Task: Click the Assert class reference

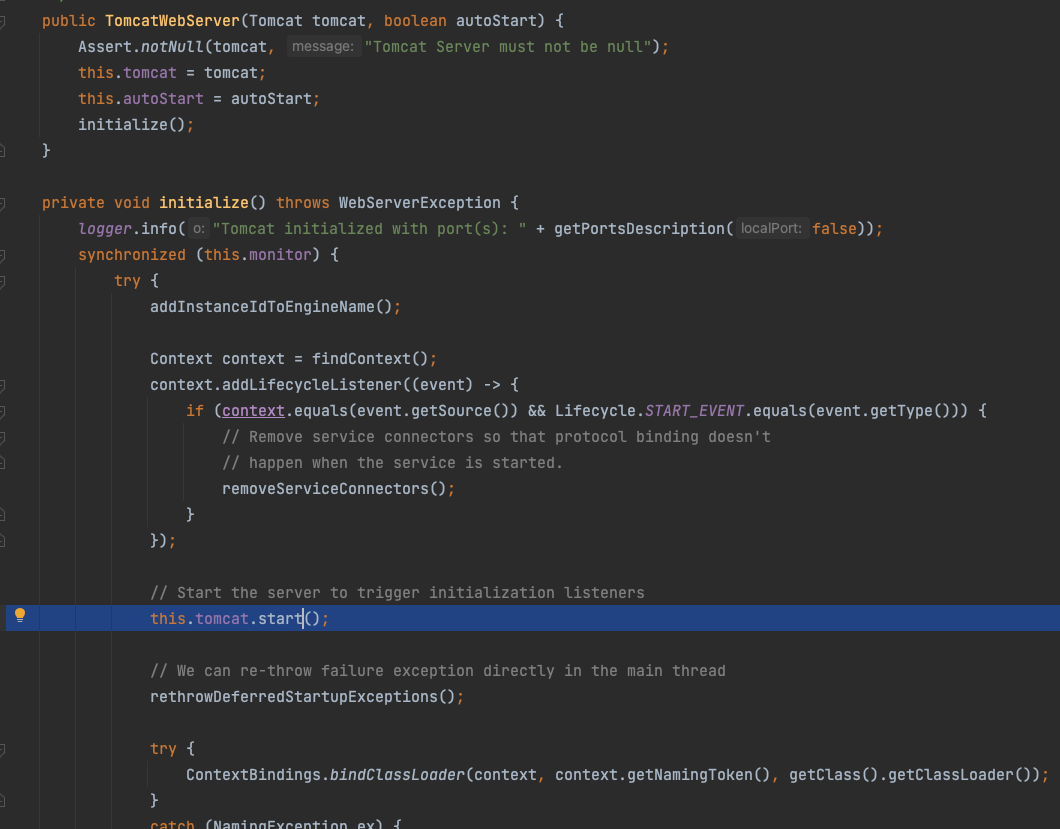Action: coord(105,47)
